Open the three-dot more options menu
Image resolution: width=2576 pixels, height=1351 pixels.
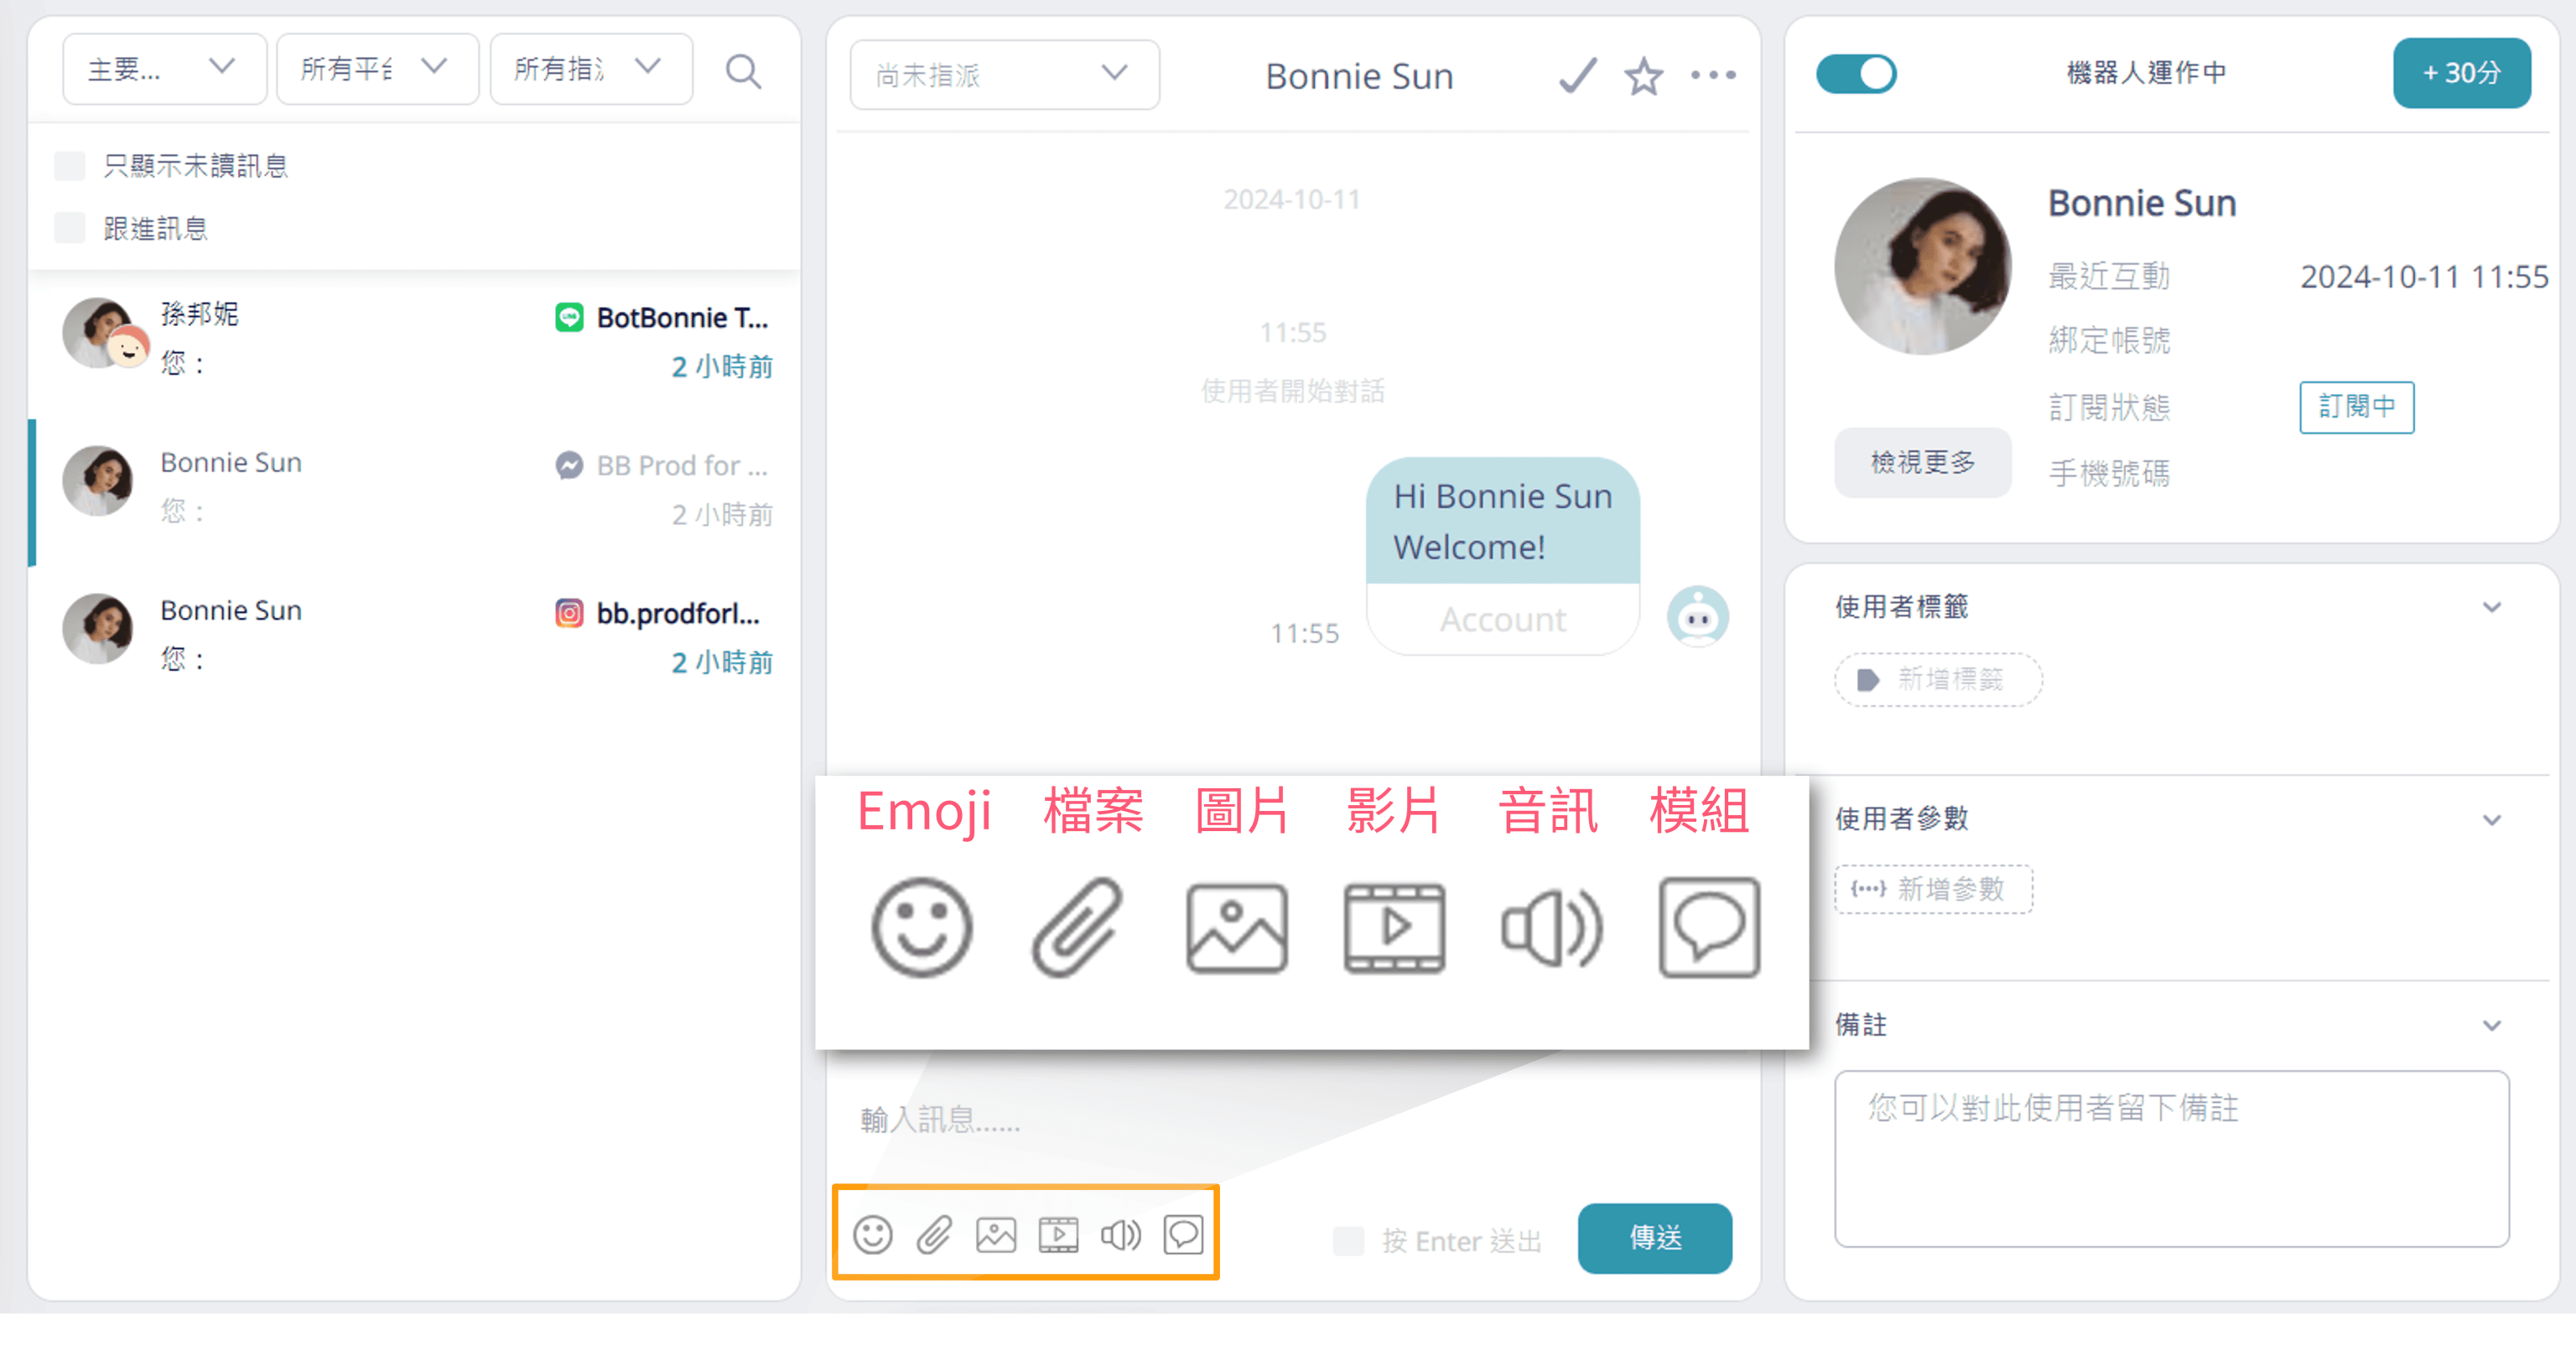point(1713,75)
